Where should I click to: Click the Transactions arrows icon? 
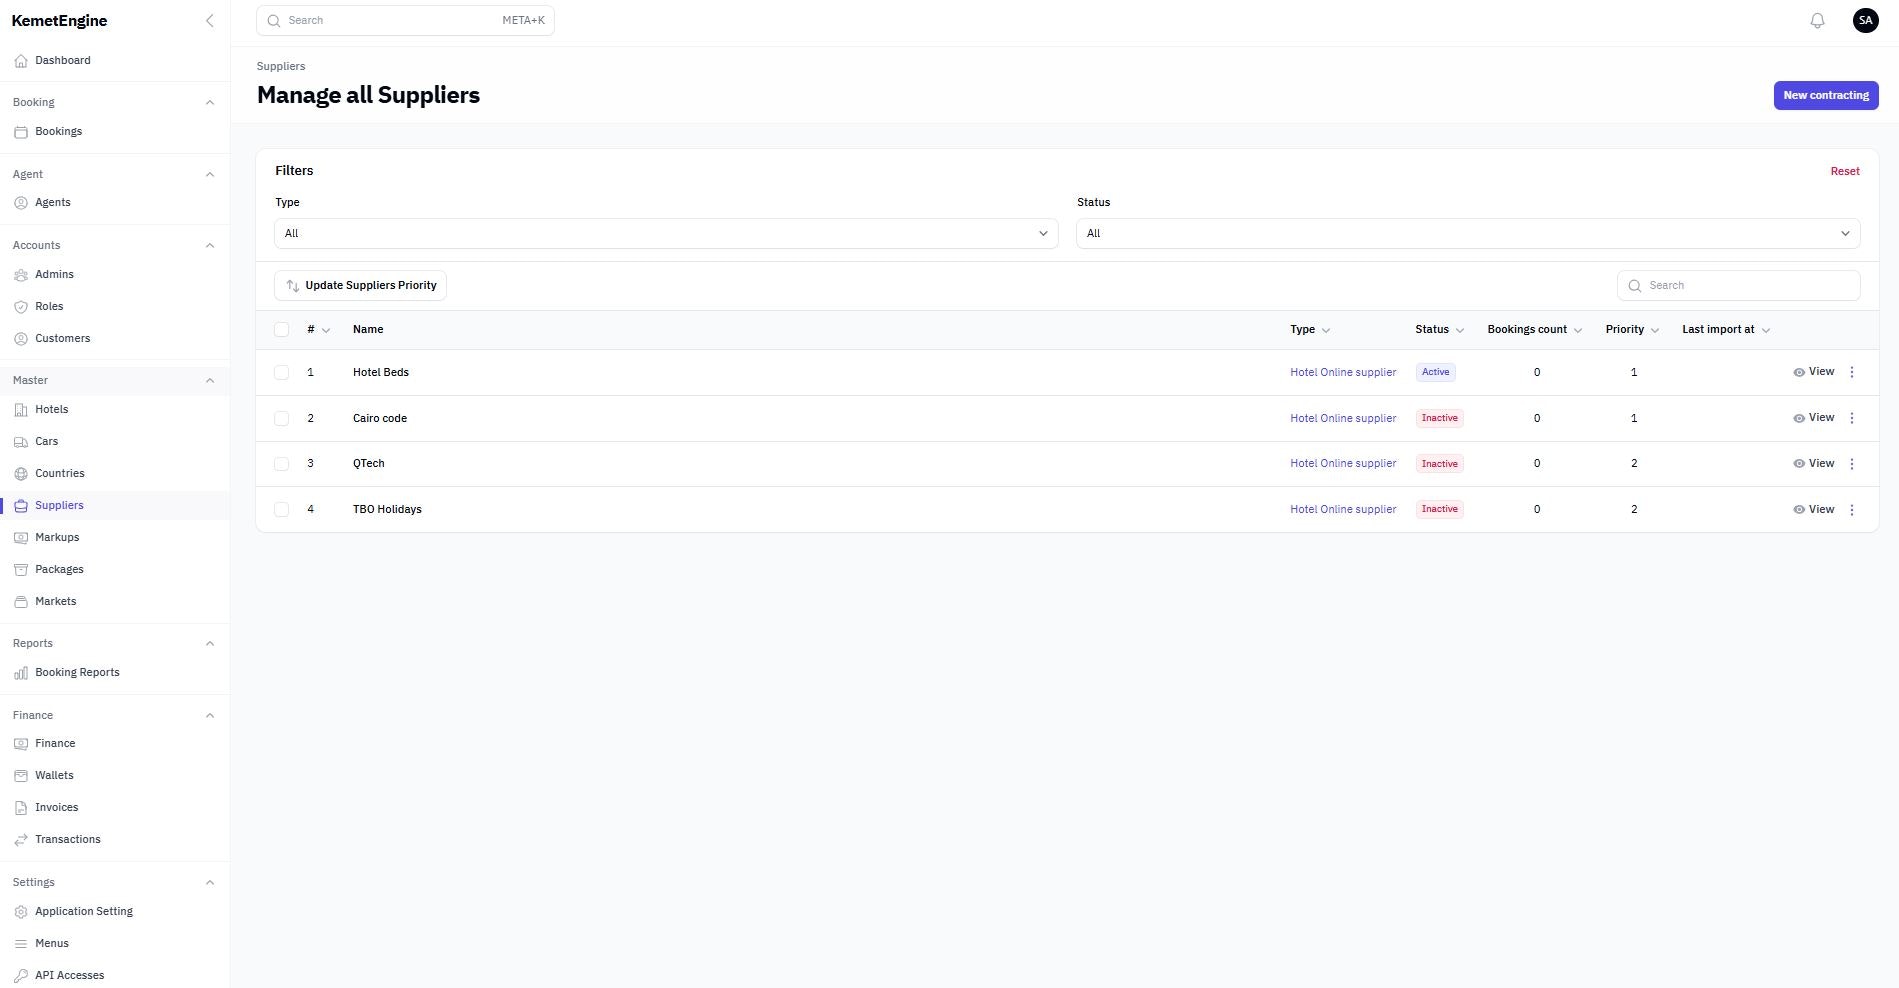pyautogui.click(x=21, y=840)
